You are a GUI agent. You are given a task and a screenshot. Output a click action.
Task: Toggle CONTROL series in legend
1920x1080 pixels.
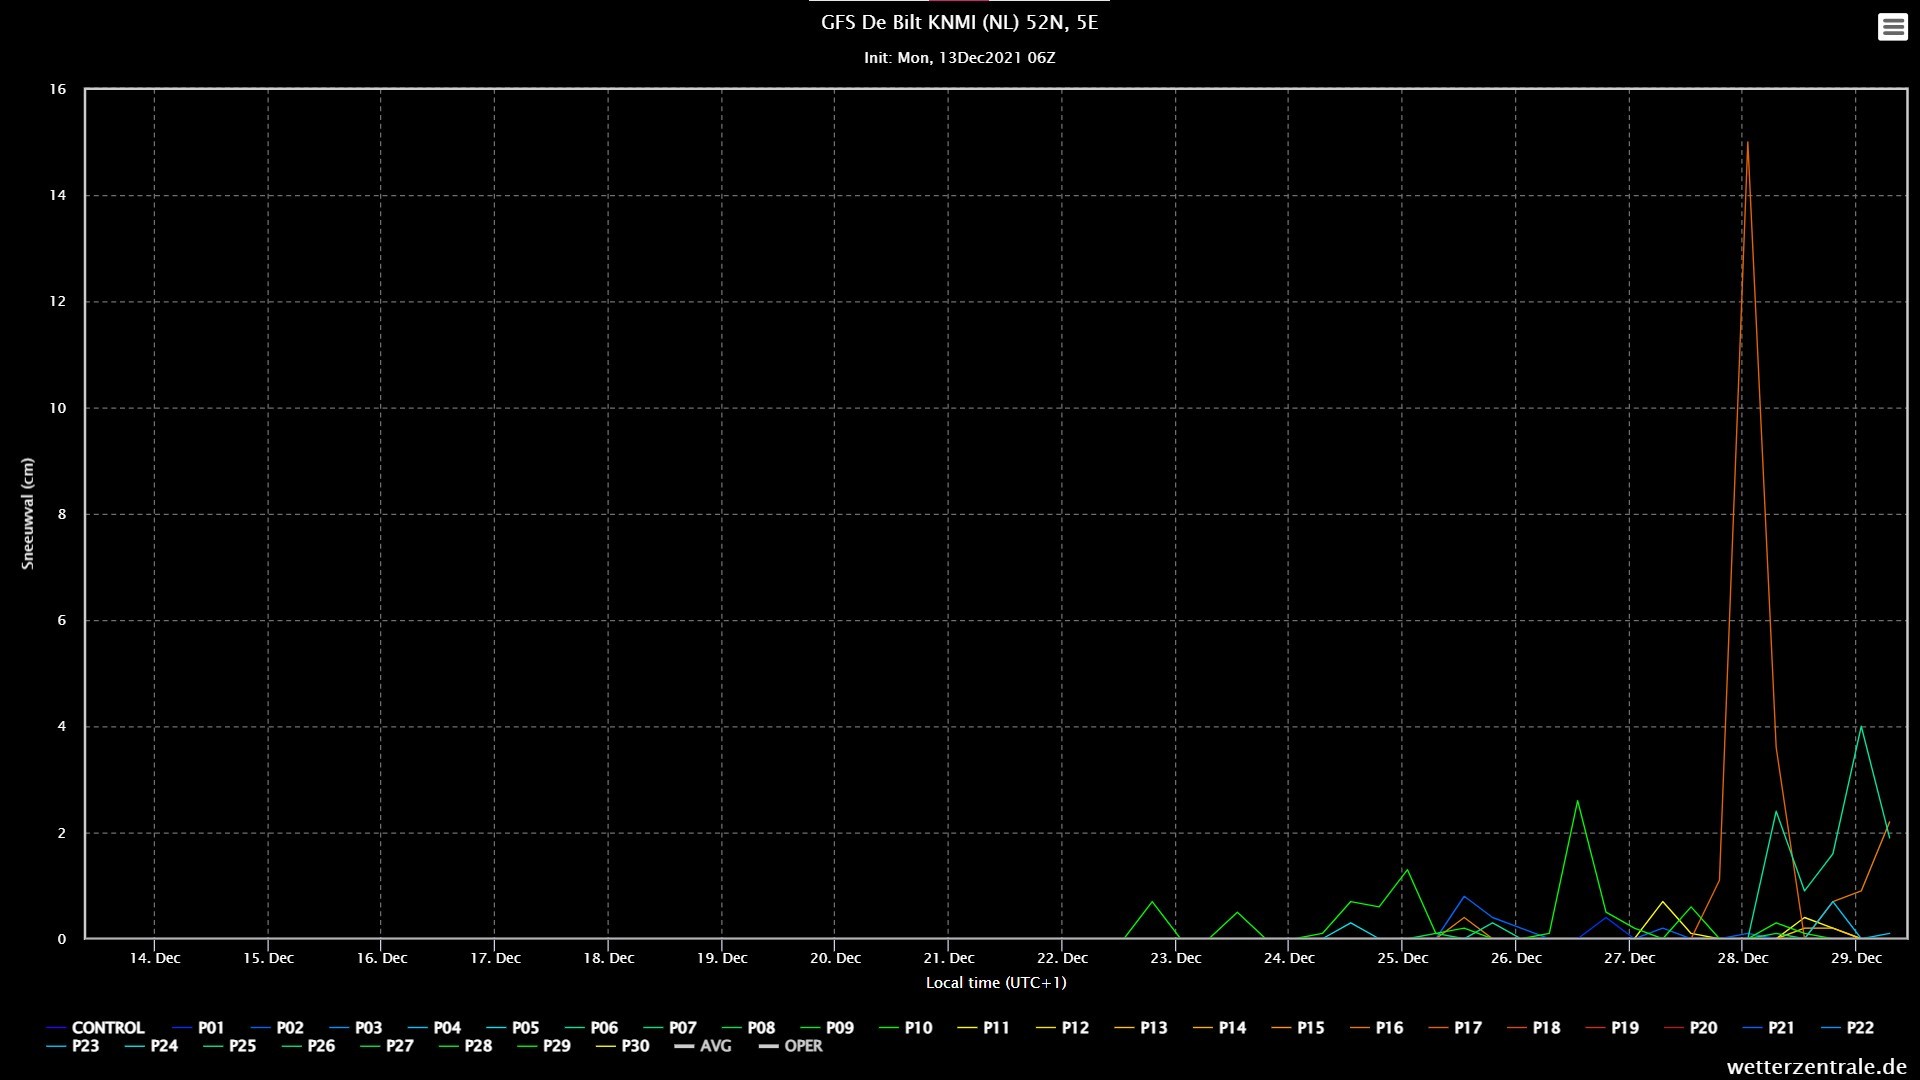tap(107, 1028)
